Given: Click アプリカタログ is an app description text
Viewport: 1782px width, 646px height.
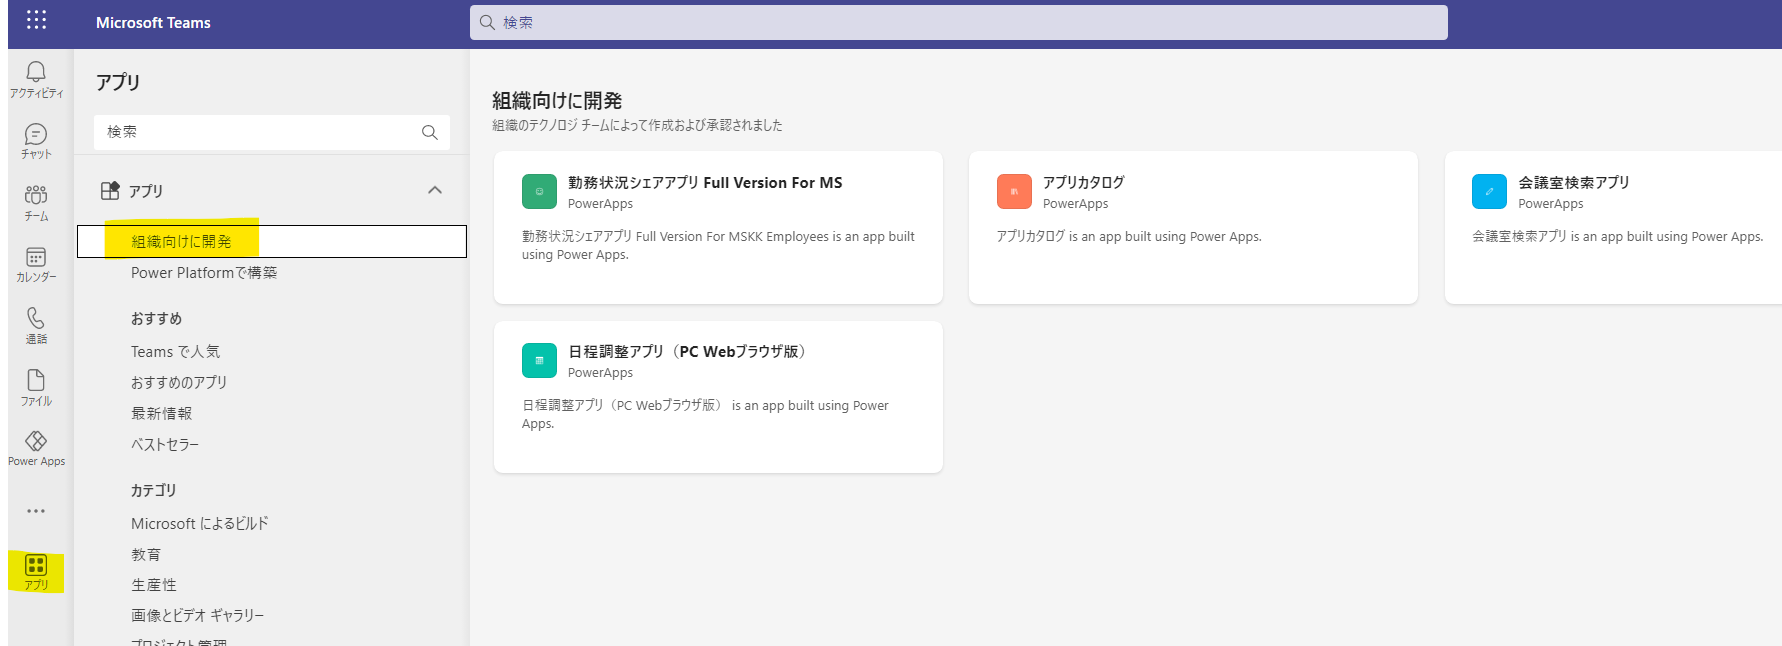Looking at the screenshot, I should pyautogui.click(x=1129, y=237).
